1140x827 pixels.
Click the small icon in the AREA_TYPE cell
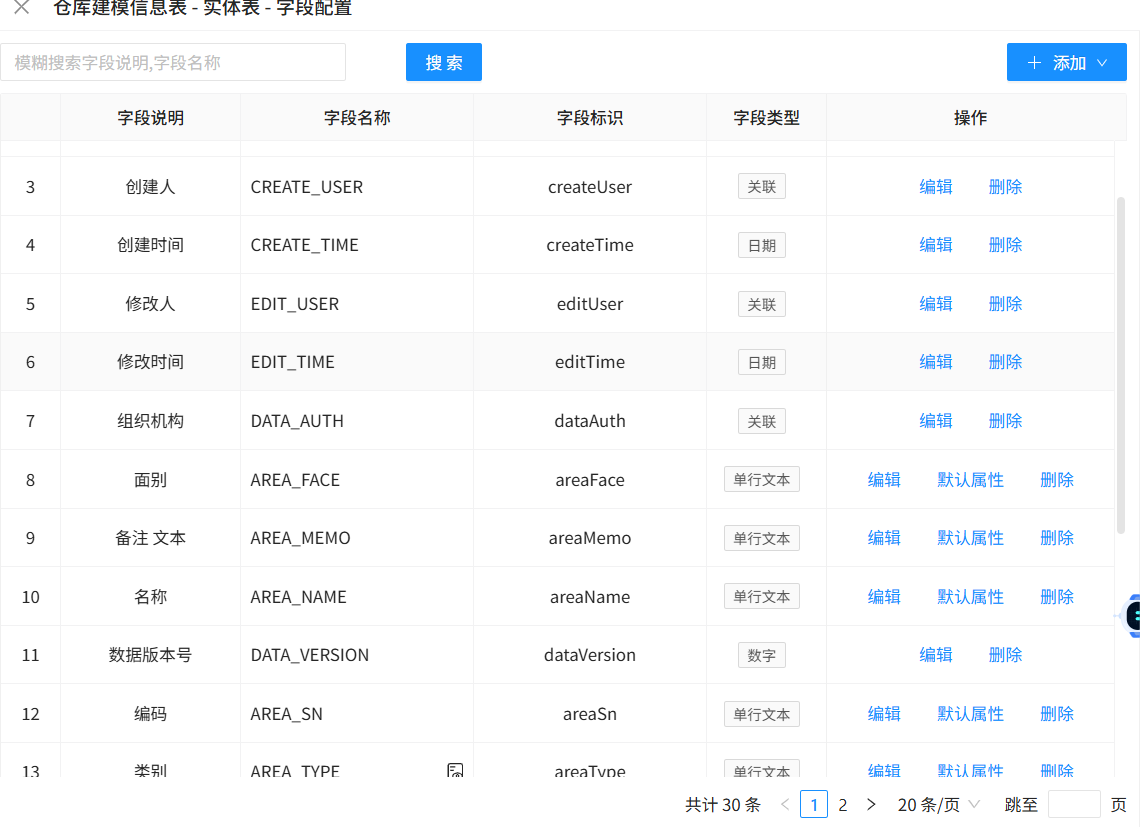click(x=455, y=770)
